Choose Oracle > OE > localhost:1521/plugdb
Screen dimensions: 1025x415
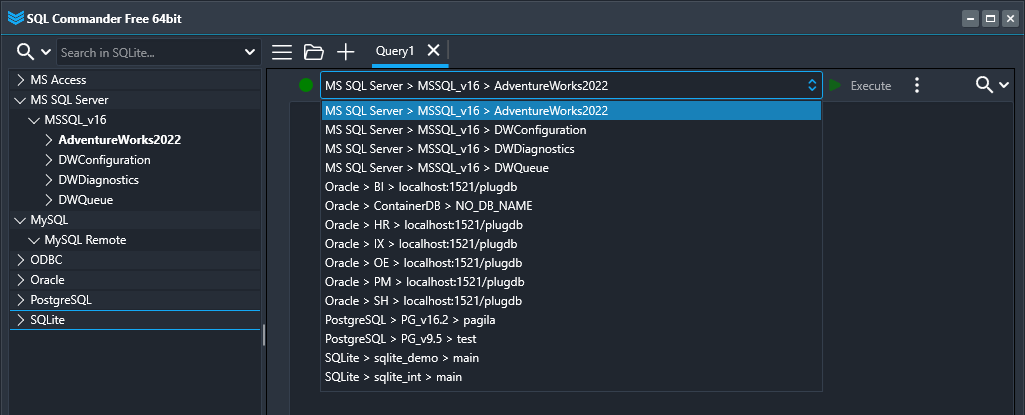(571, 263)
